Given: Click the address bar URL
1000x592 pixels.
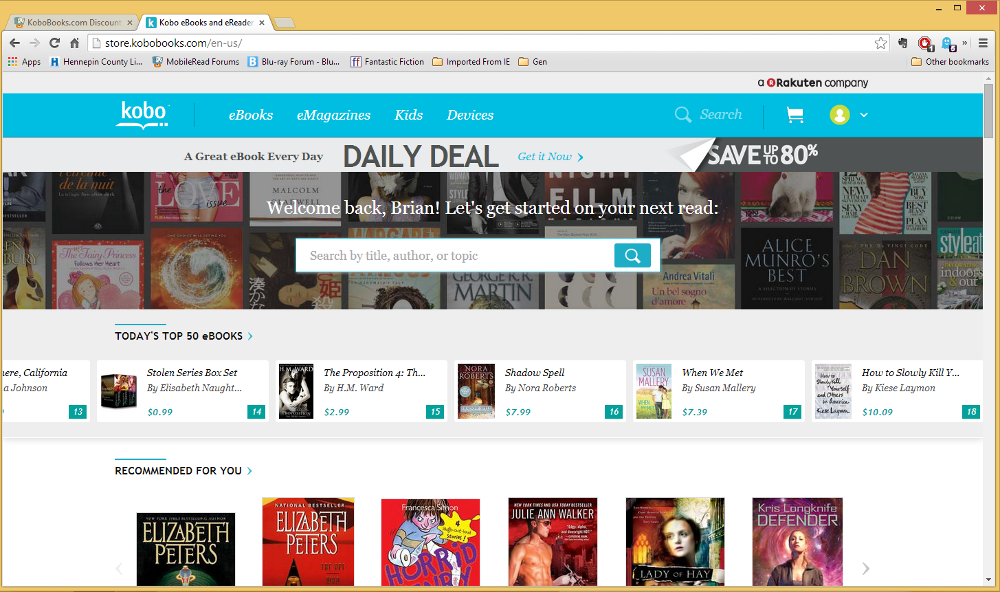Looking at the screenshot, I should pos(173,43).
